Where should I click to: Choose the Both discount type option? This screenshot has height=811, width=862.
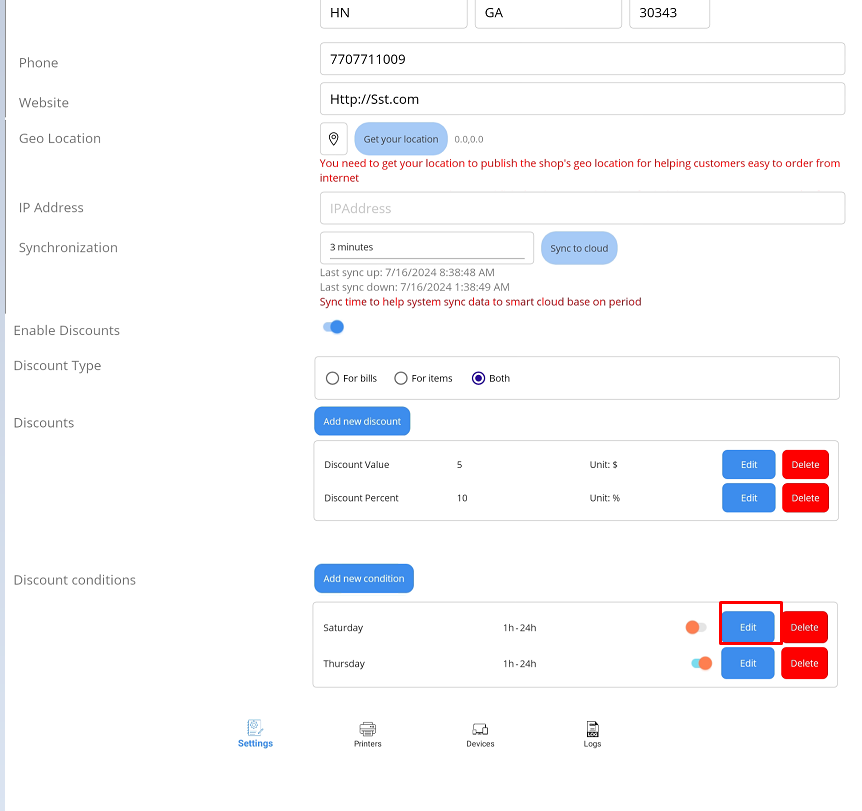pyautogui.click(x=478, y=378)
